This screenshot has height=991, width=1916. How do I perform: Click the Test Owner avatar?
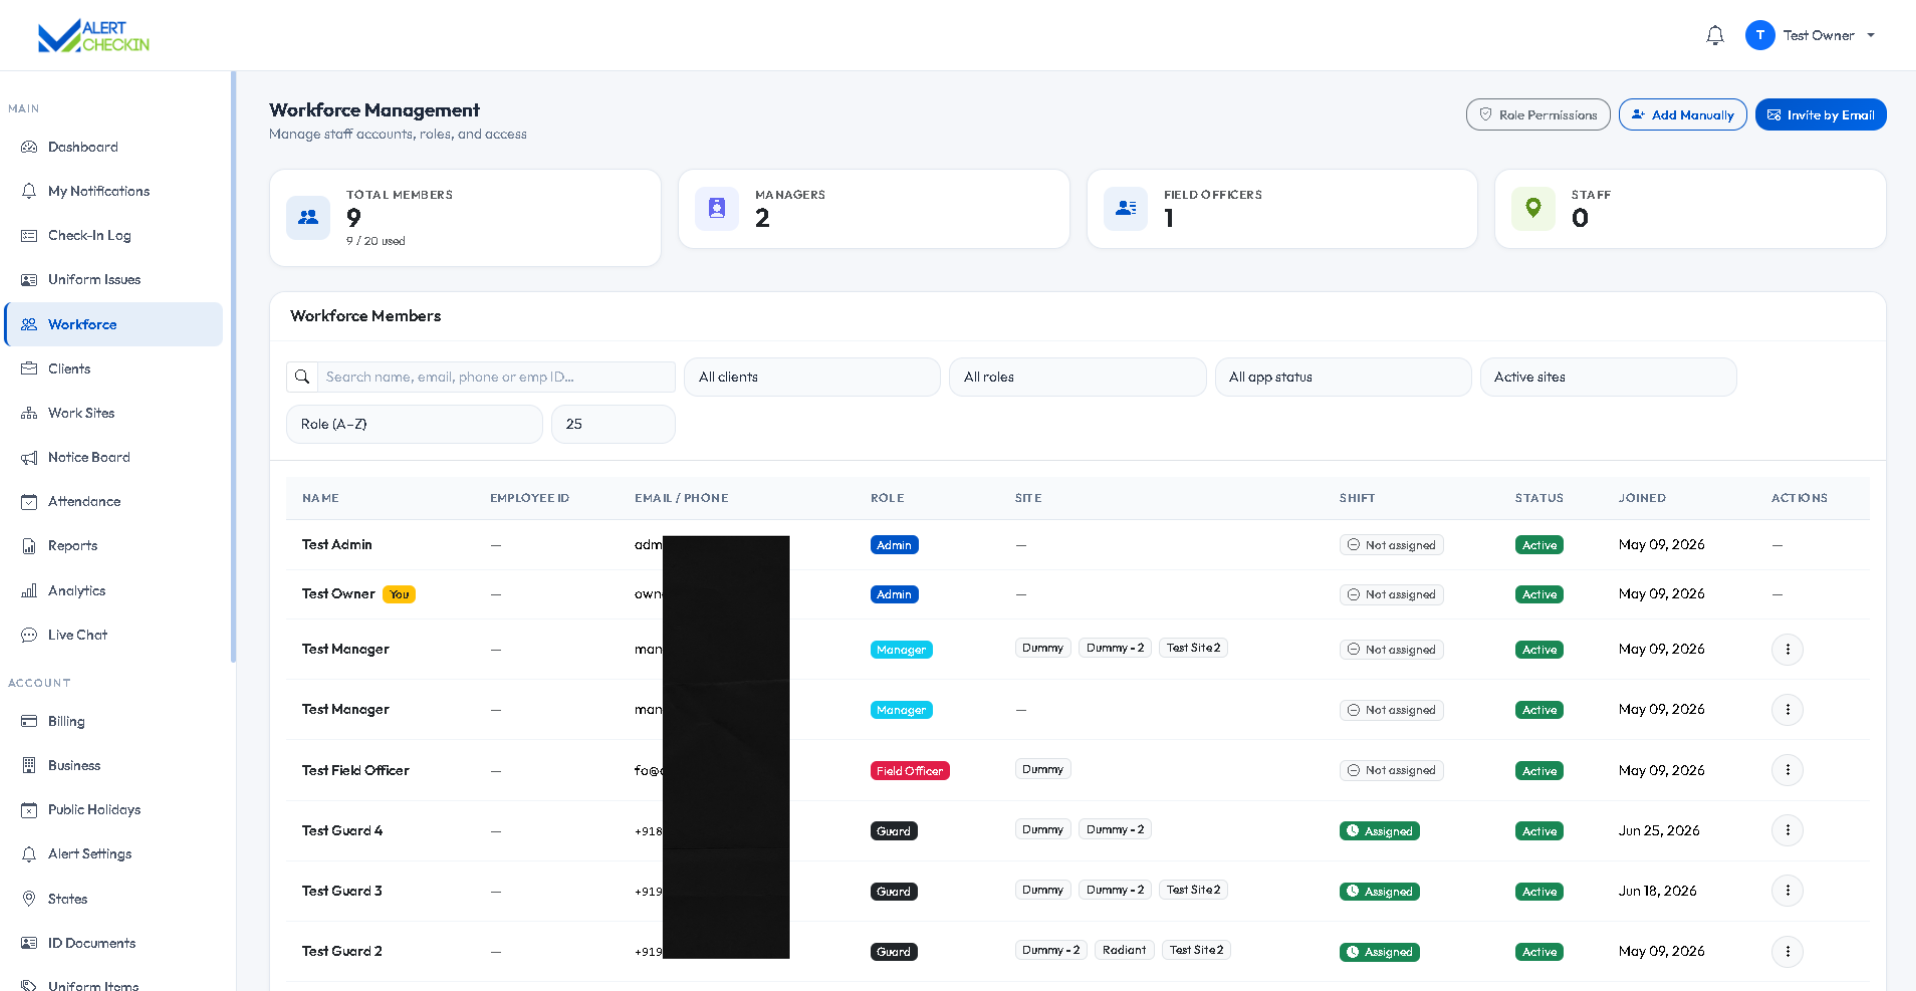[1760, 35]
